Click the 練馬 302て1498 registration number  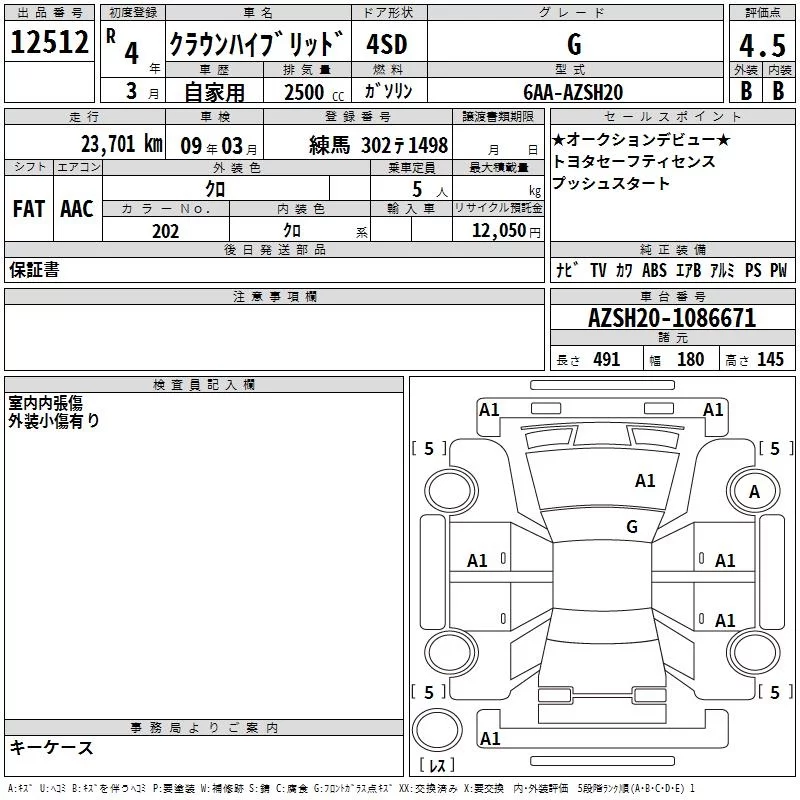click(379, 145)
